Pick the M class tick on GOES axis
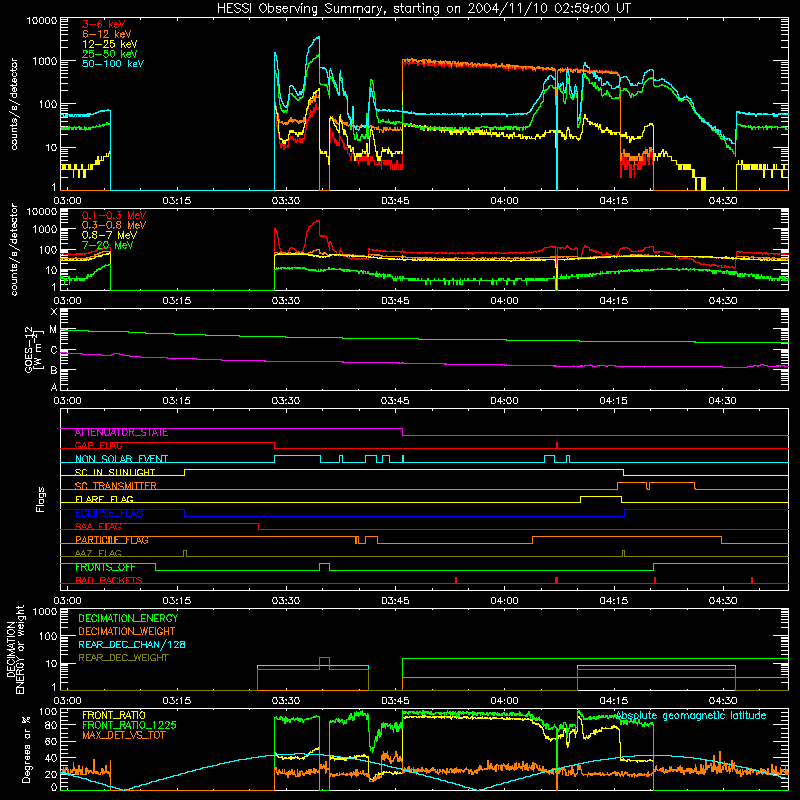Screen dimensions: 800x800 (54, 330)
